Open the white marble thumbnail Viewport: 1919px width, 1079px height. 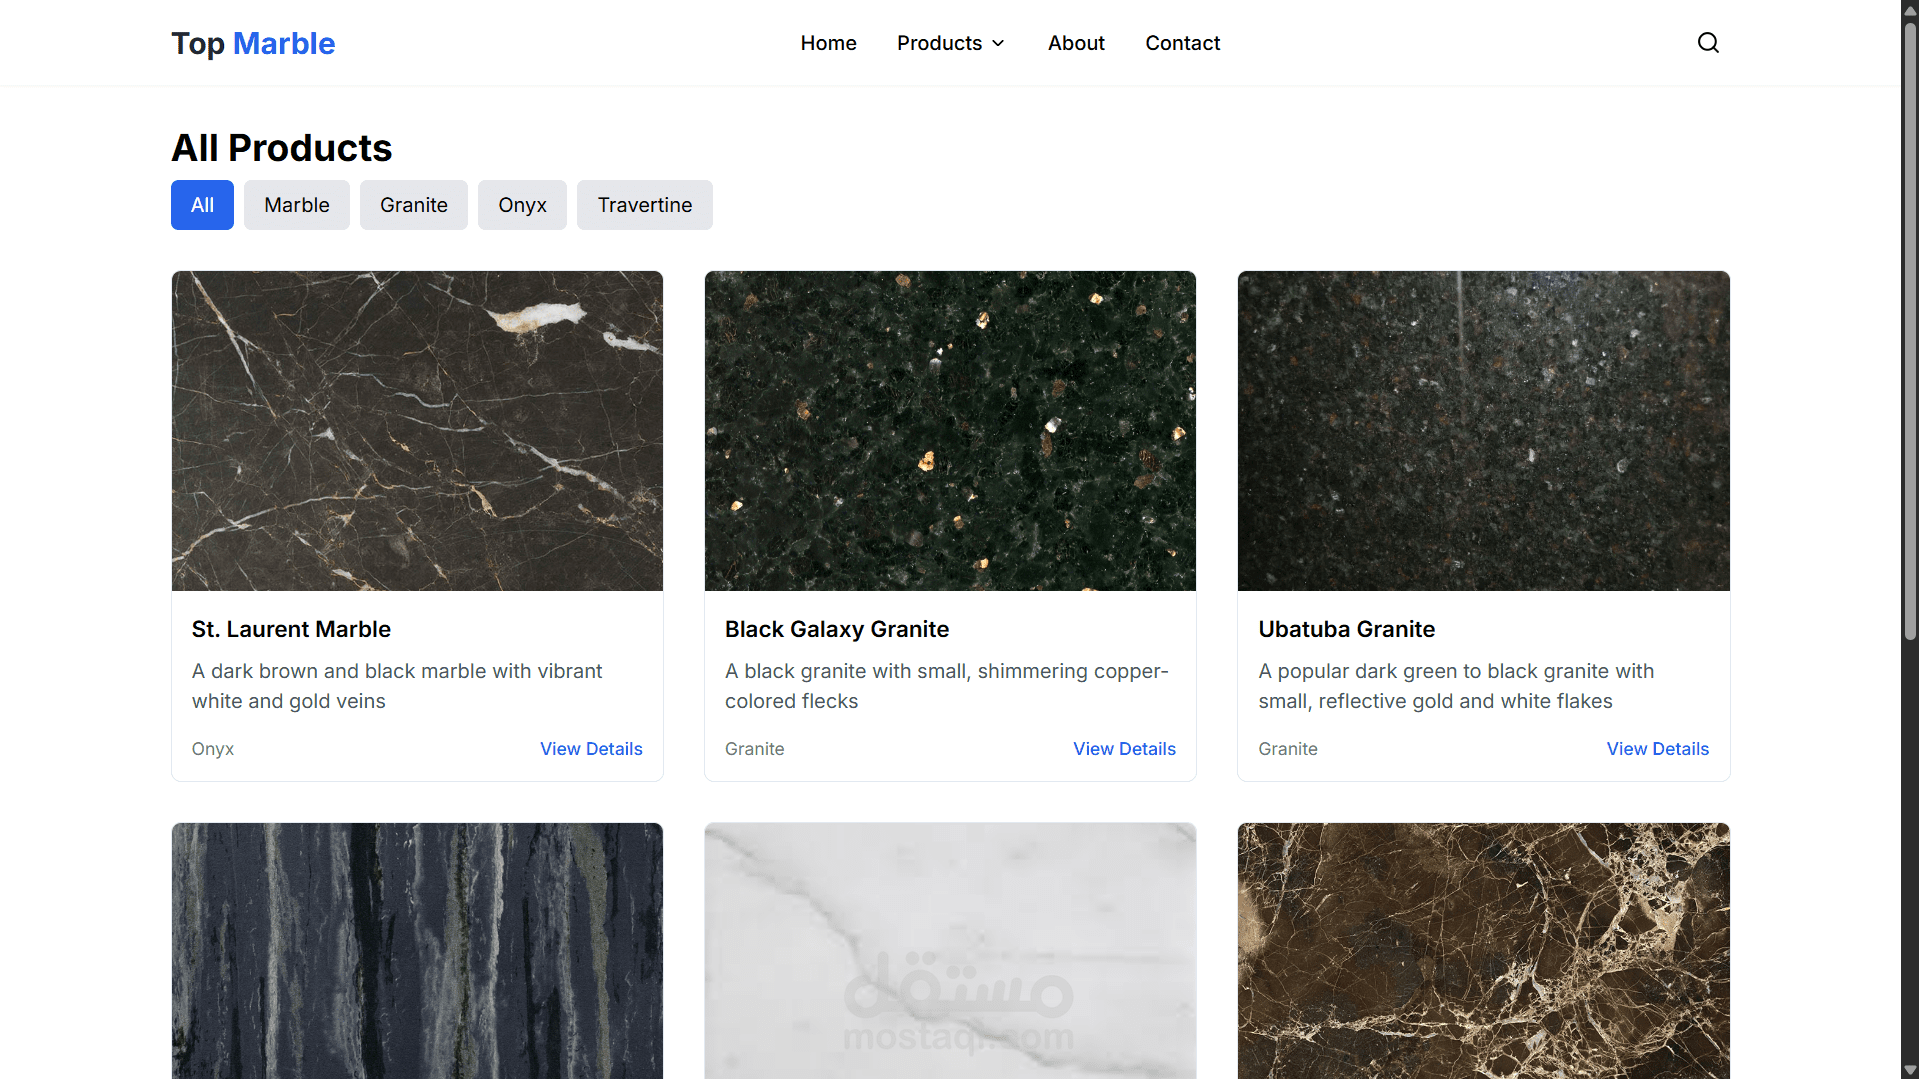point(950,951)
